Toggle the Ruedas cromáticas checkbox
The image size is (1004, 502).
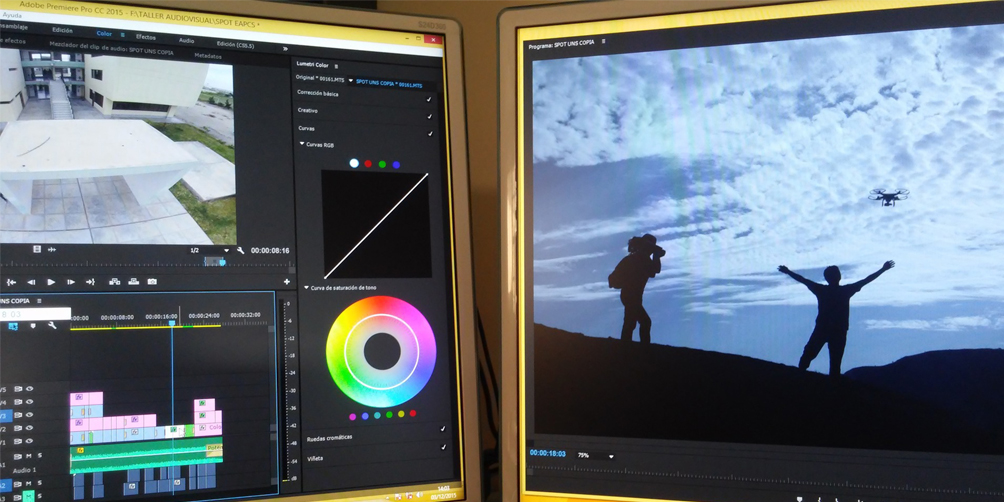click(x=443, y=429)
